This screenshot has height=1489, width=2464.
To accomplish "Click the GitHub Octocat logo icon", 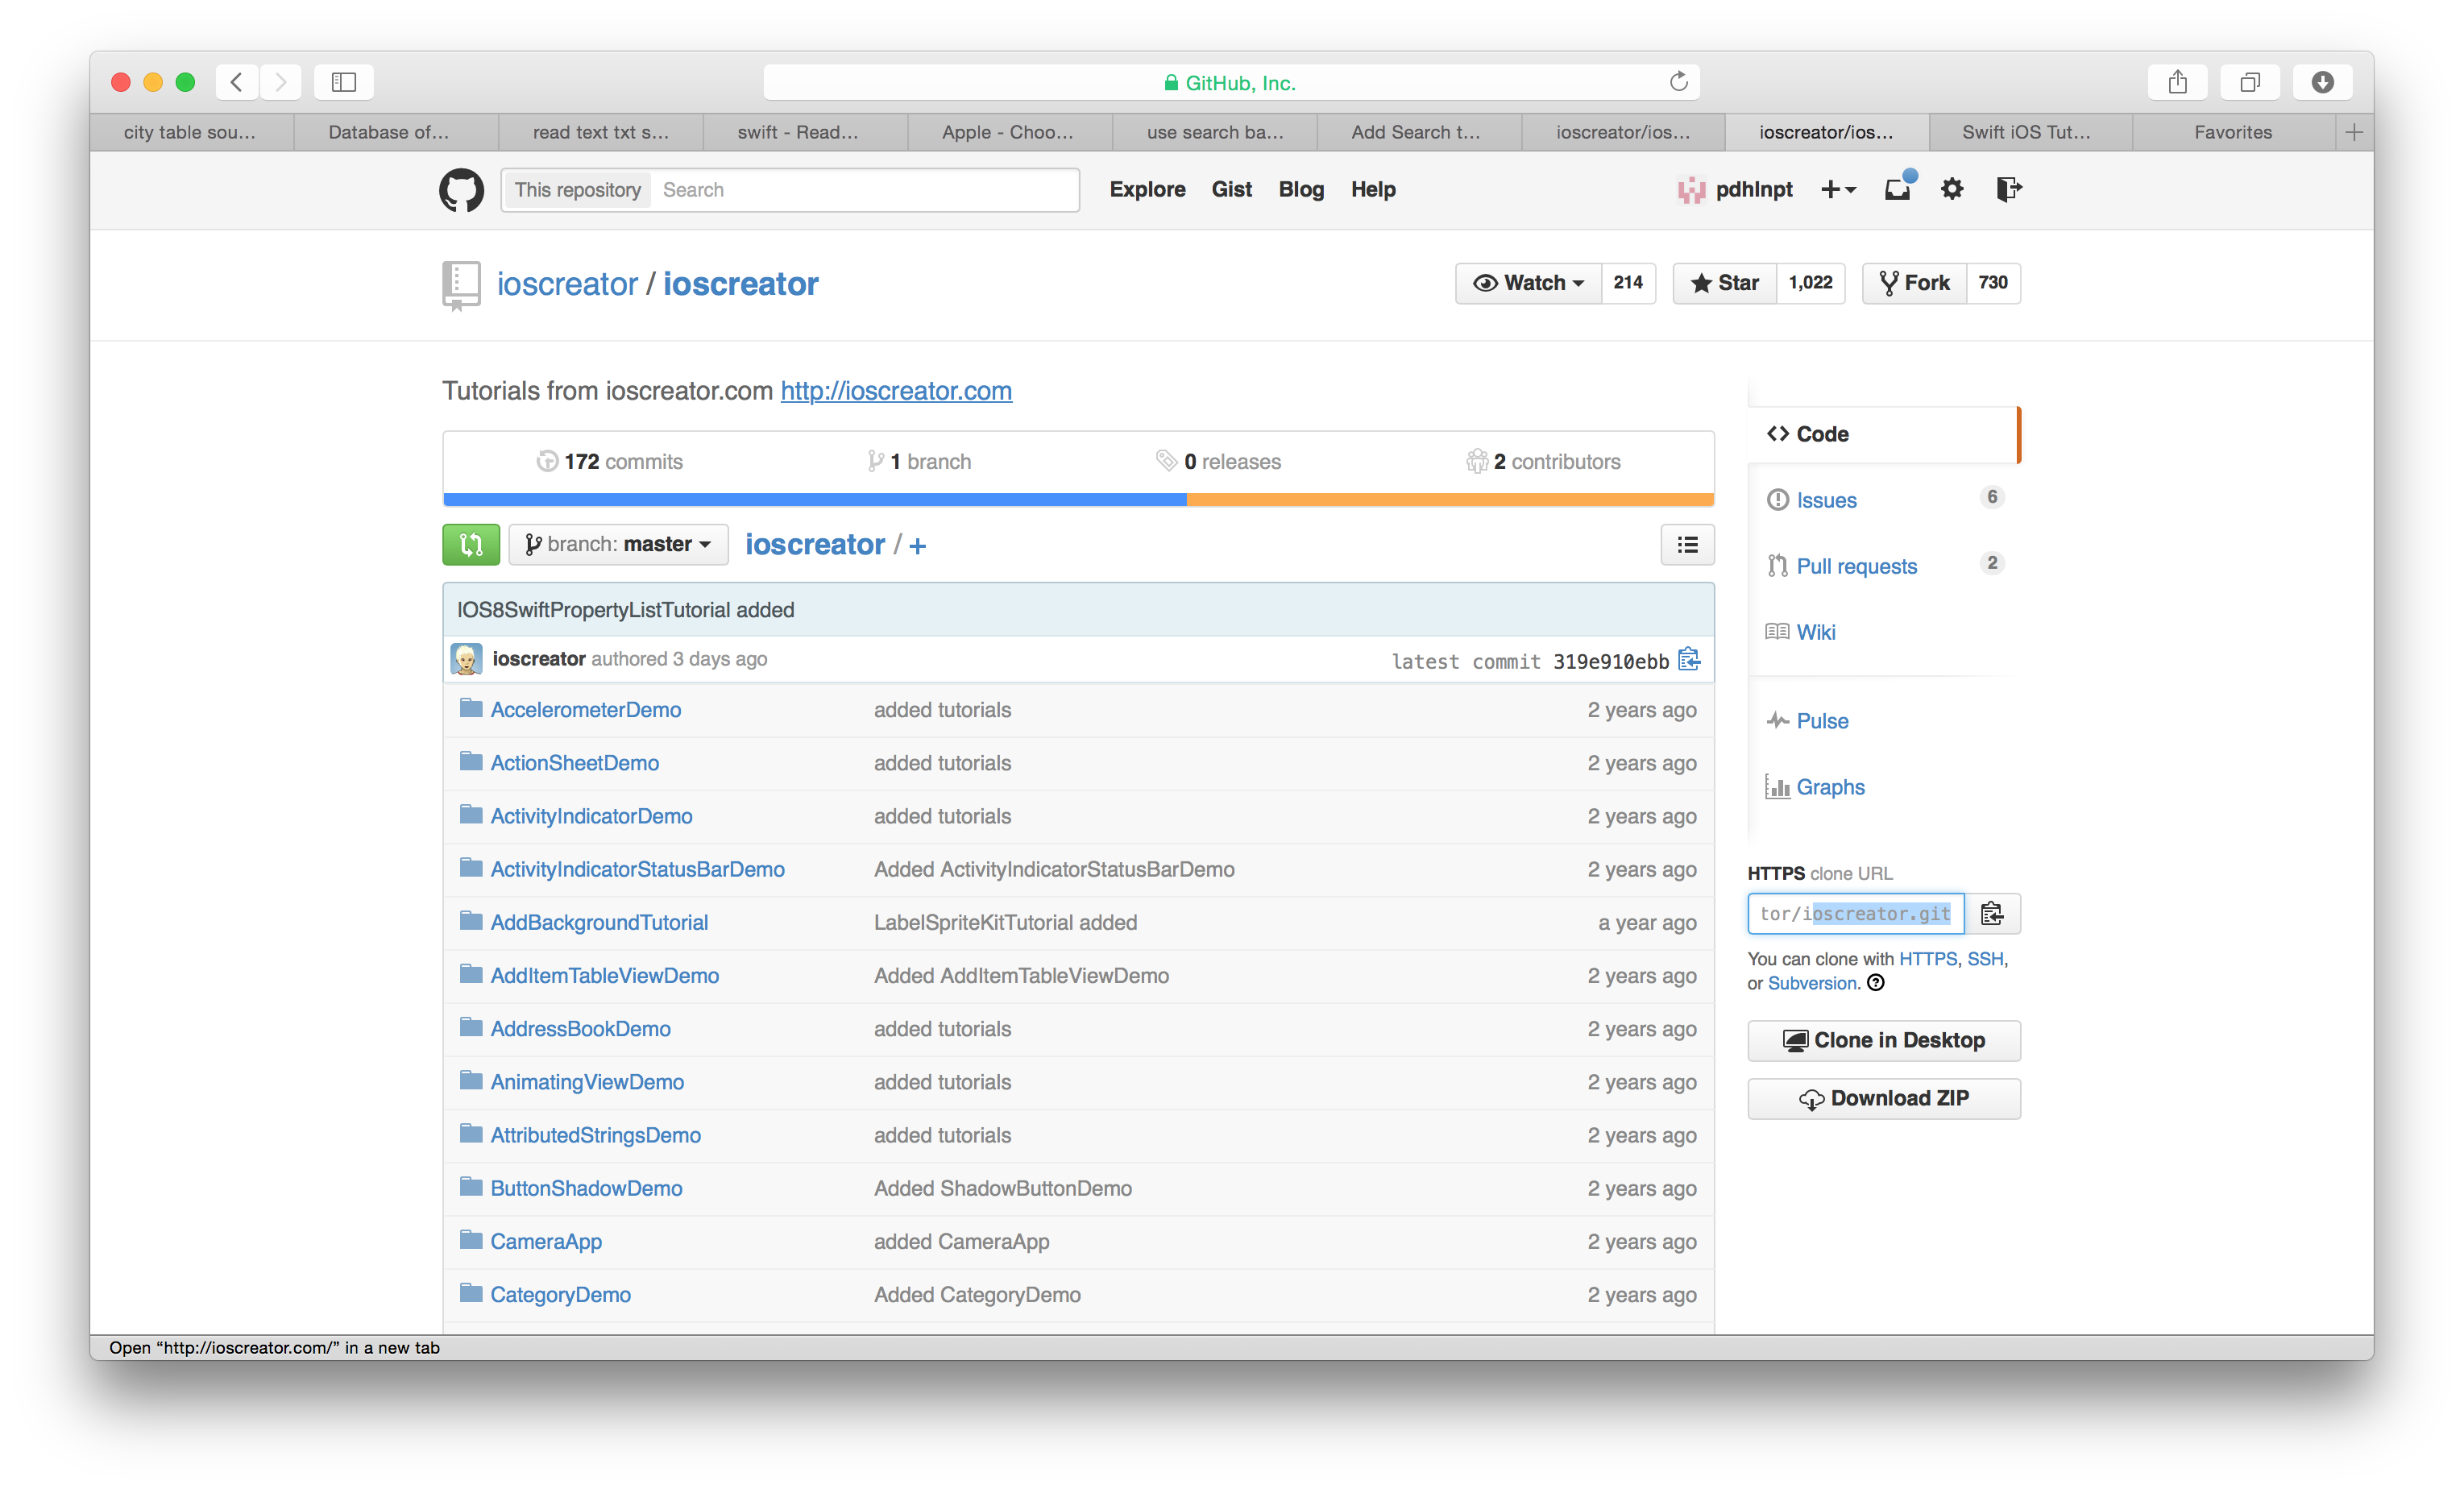I will (463, 190).
